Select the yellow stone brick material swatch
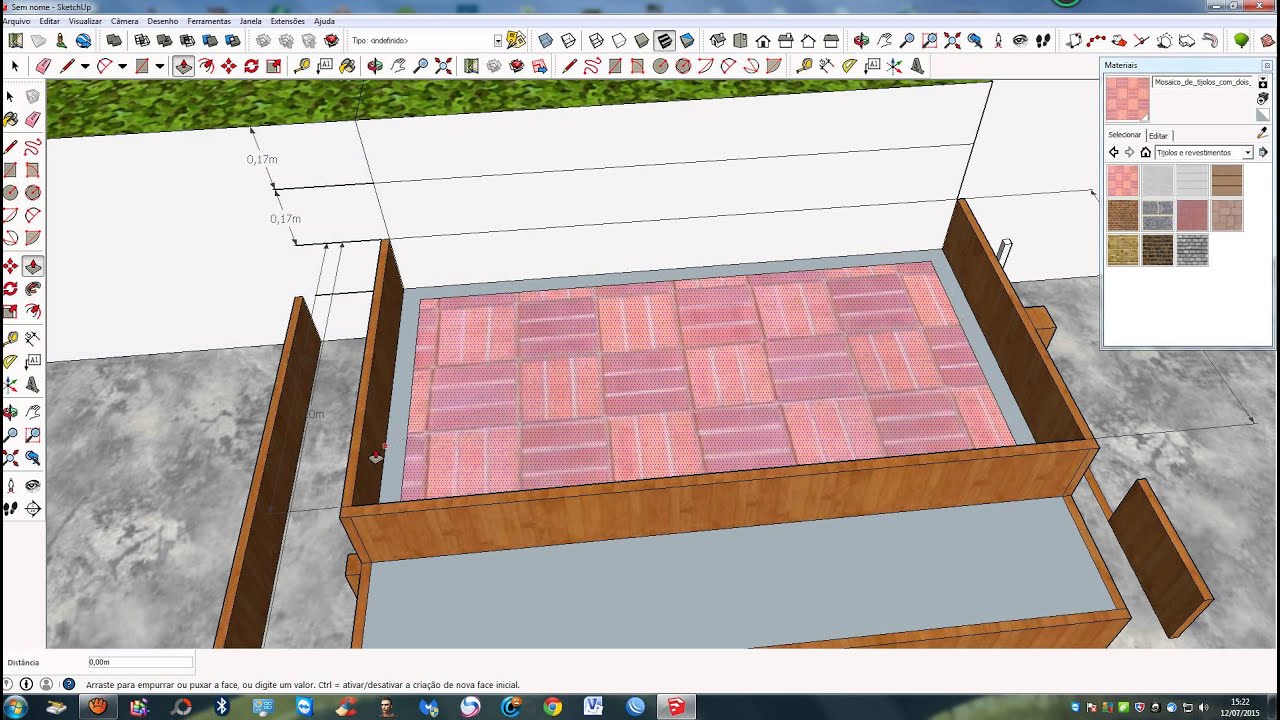The height and width of the screenshot is (720, 1280). click(x=1123, y=250)
